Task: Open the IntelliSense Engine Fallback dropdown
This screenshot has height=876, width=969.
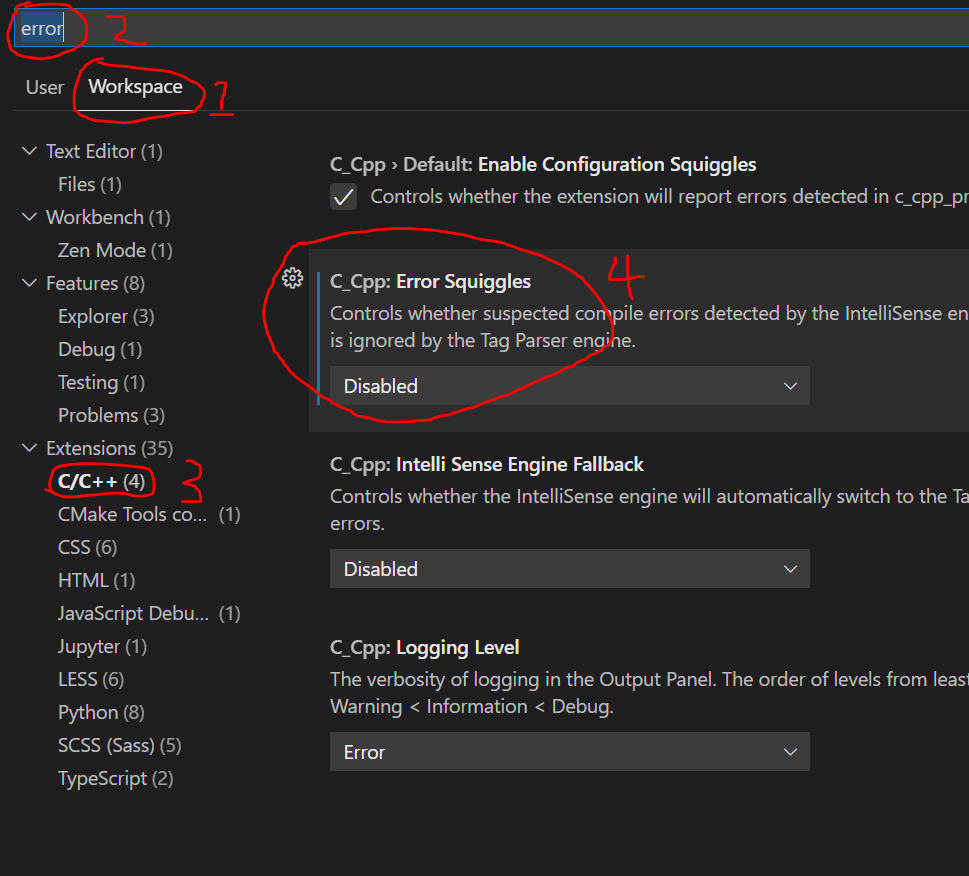Action: point(569,569)
